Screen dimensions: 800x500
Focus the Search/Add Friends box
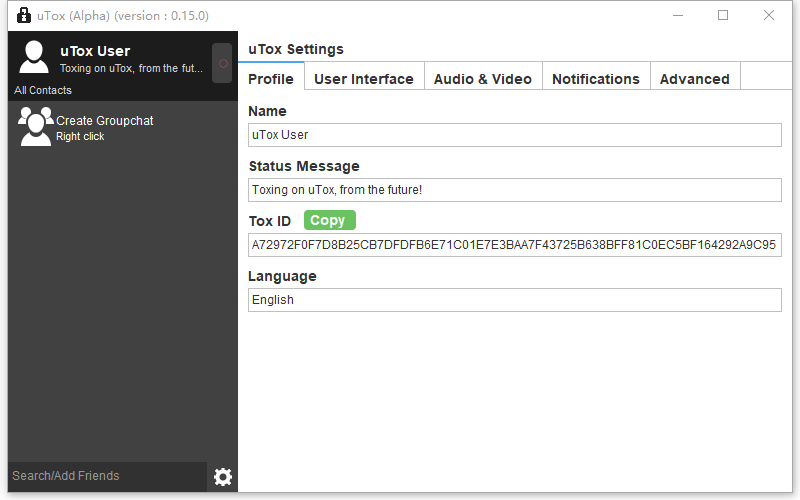(x=107, y=476)
